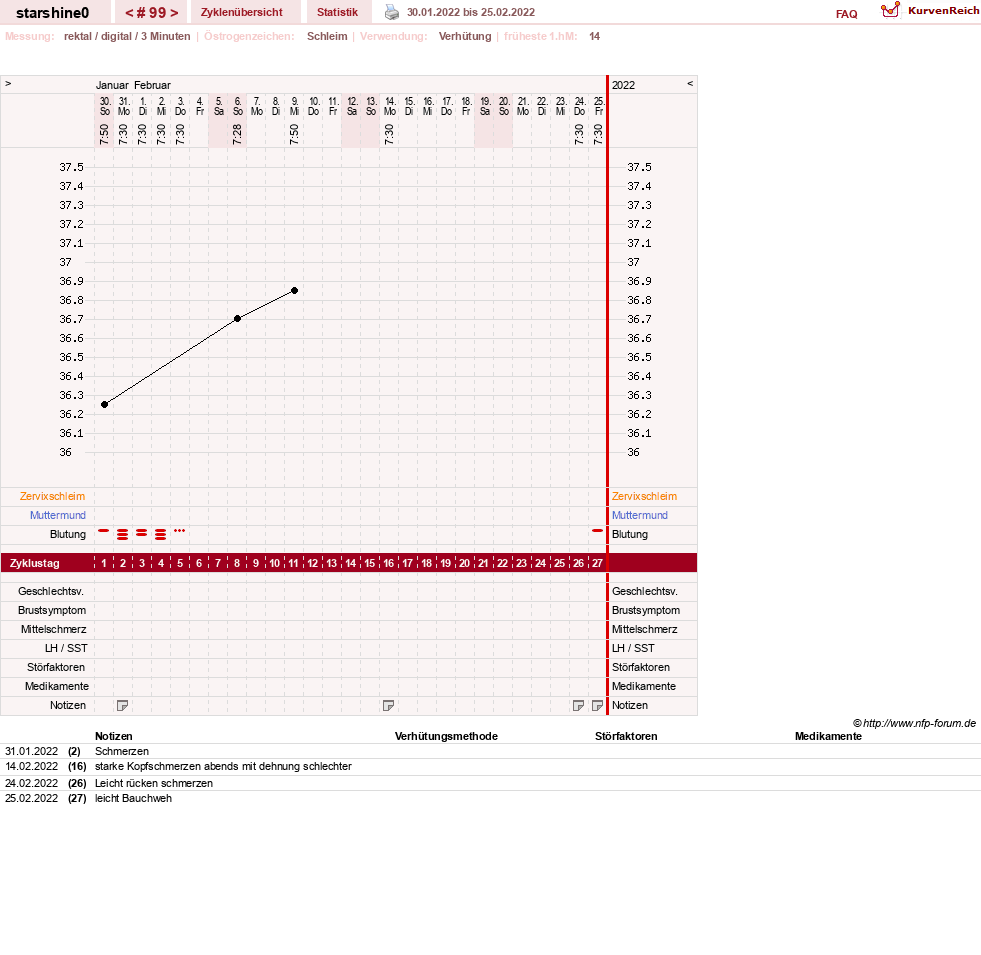Viewport: 981px width, 955px height.
Task: Click cycle day 1 in Zyklustag bar
Action: [104, 563]
